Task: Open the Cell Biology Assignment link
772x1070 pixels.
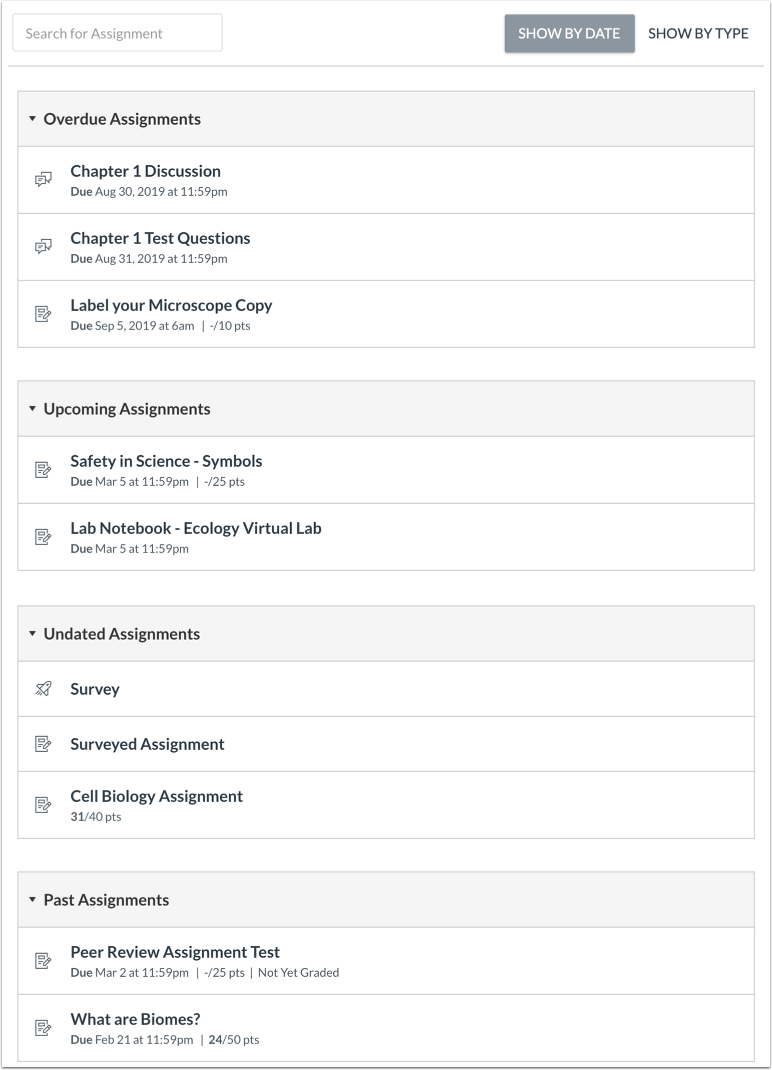Action: point(156,796)
